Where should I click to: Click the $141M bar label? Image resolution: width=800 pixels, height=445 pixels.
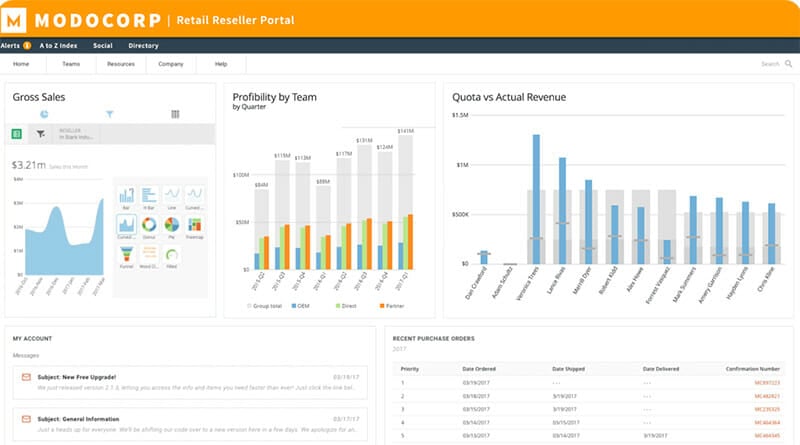(x=406, y=131)
